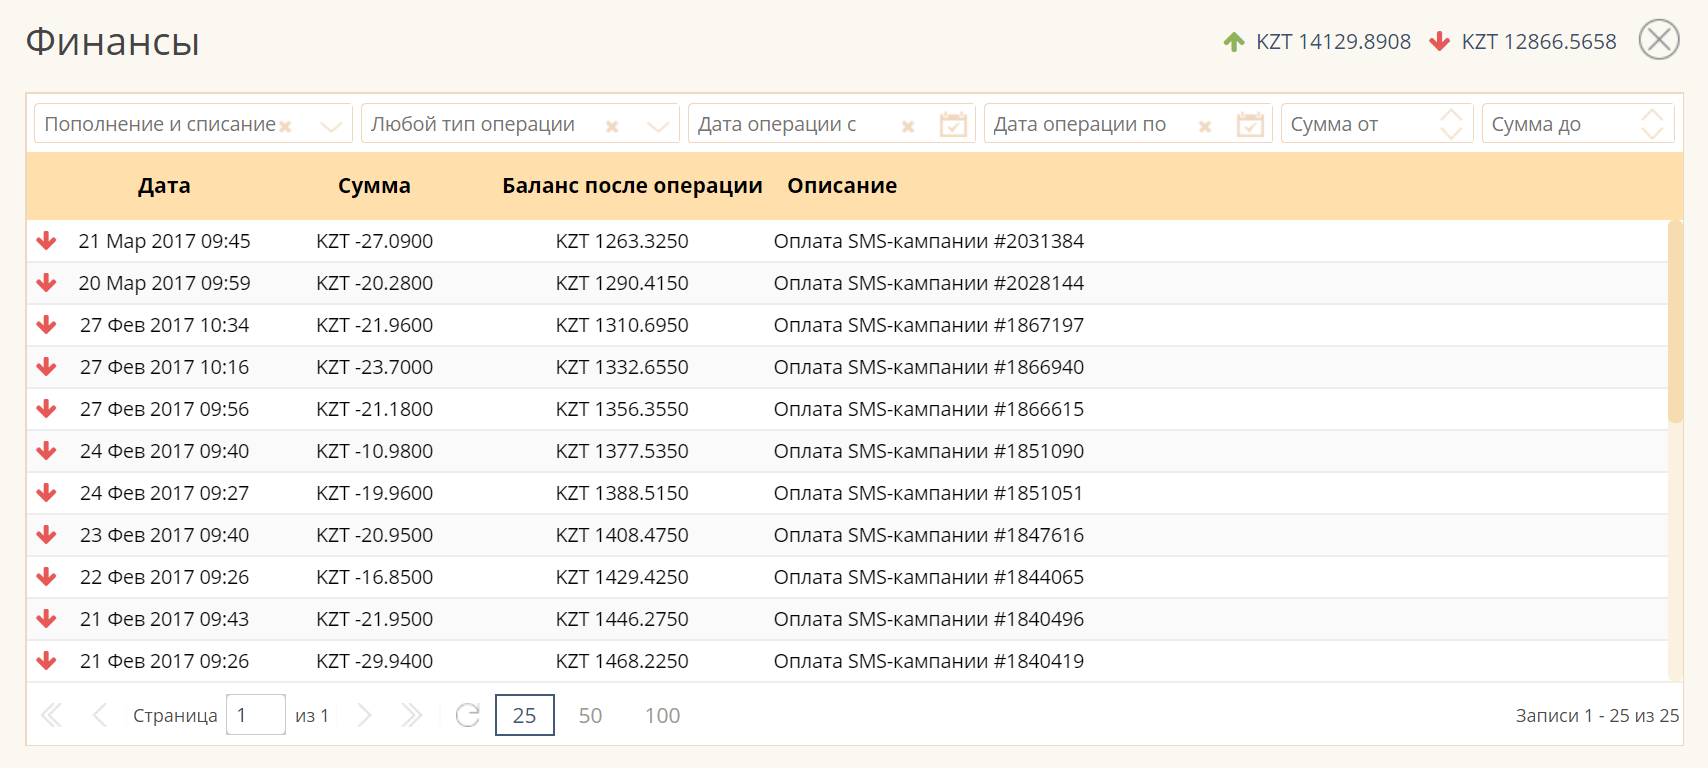Close the Финансы dialog with the X icon
The image size is (1708, 768).
click(x=1659, y=40)
